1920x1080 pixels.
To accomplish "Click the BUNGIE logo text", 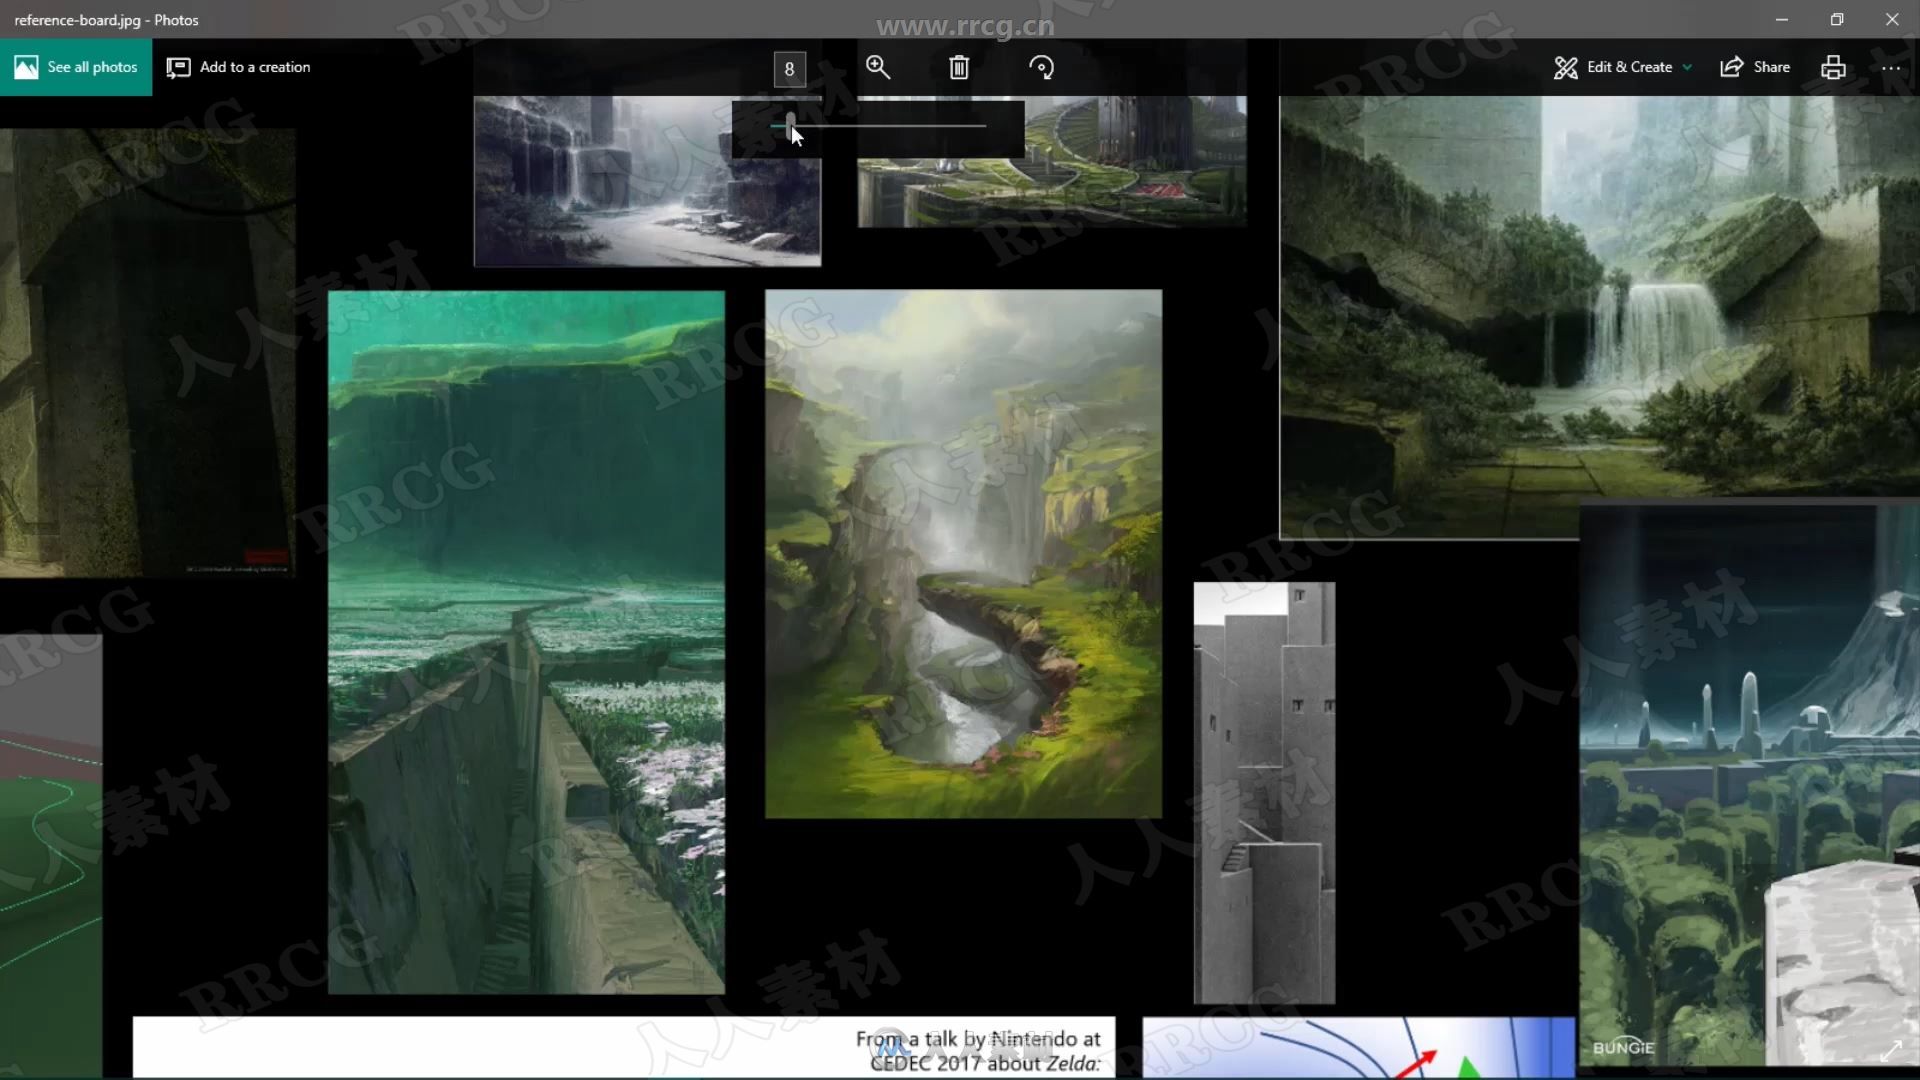I will [x=1623, y=1047].
